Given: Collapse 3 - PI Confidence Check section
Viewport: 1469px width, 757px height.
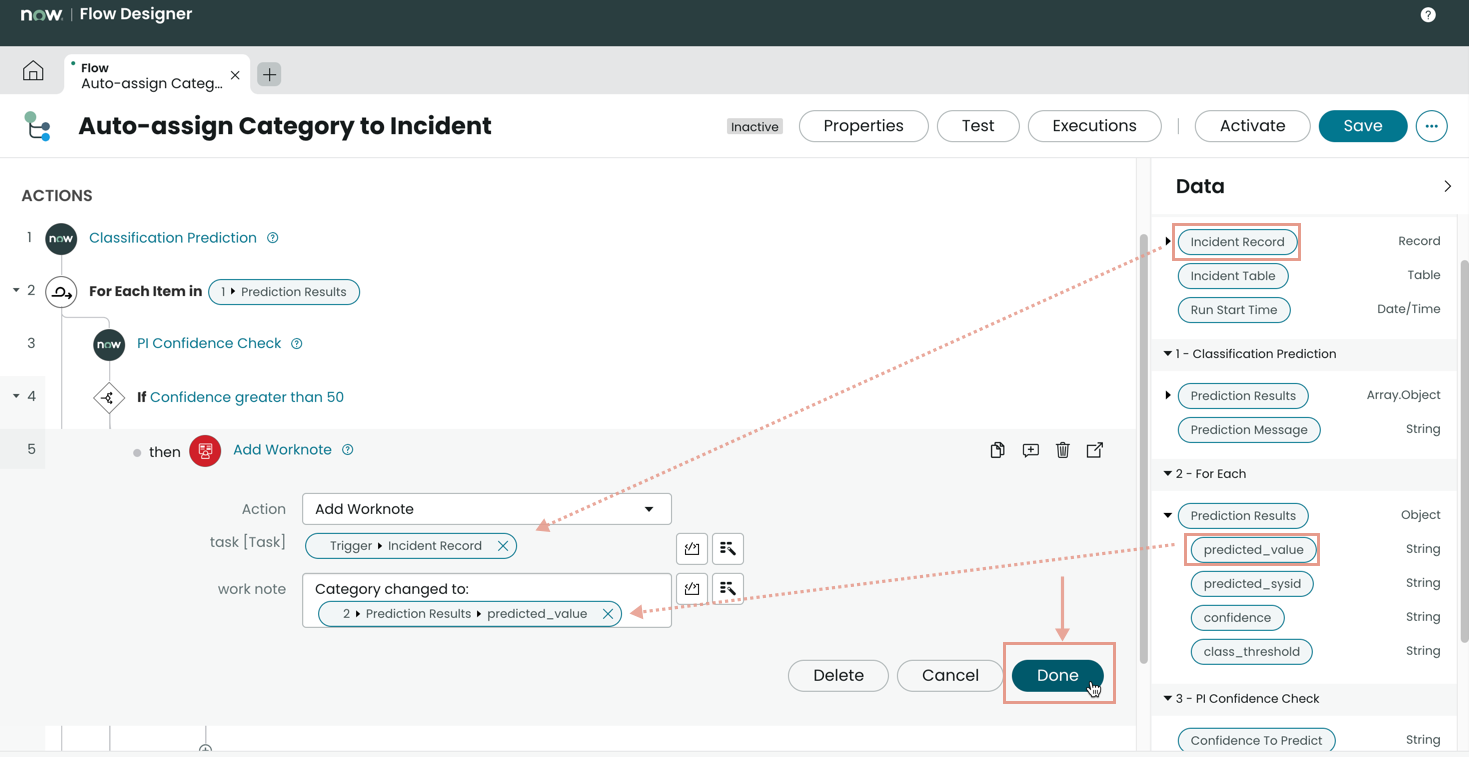Looking at the screenshot, I should 1167,699.
